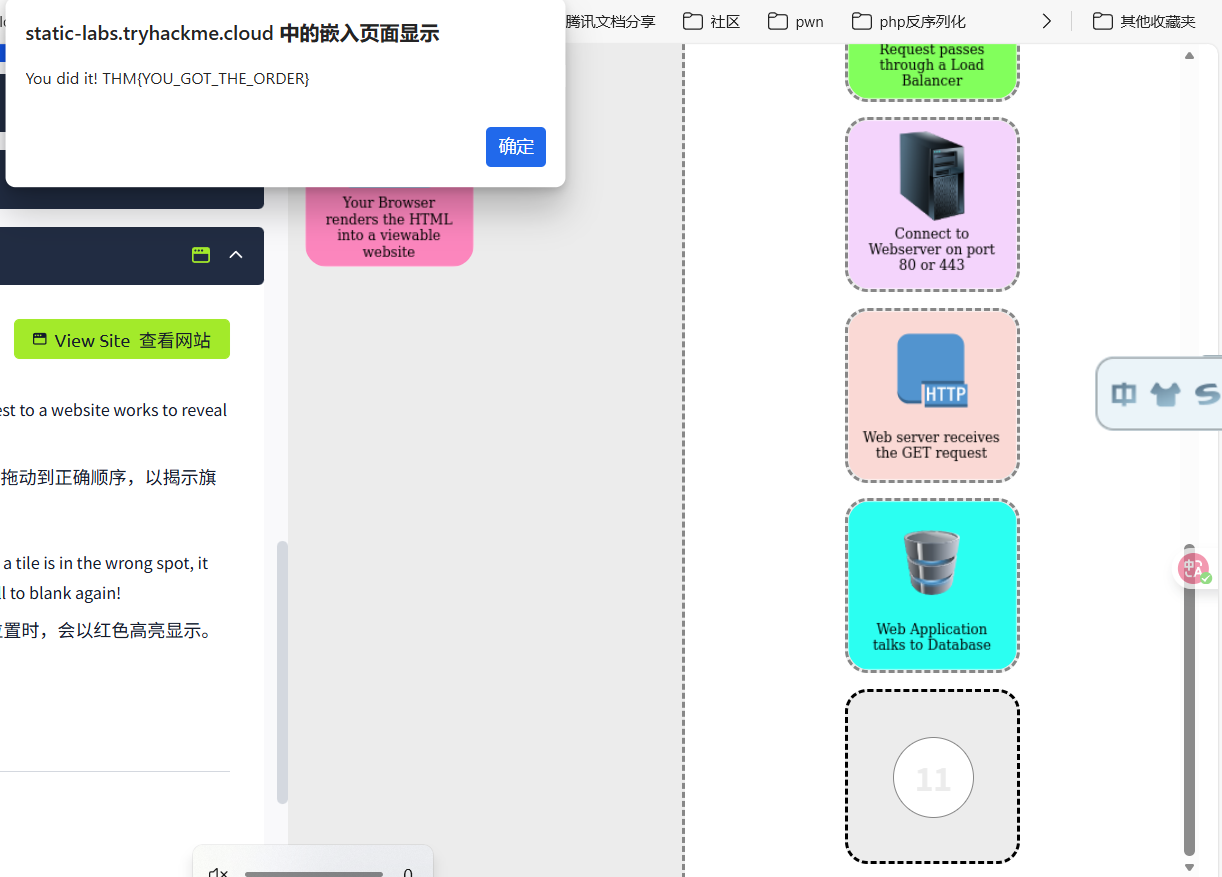The height and width of the screenshot is (877, 1222).
Task: Select the HTTP GET request tile icon
Action: 931,370
